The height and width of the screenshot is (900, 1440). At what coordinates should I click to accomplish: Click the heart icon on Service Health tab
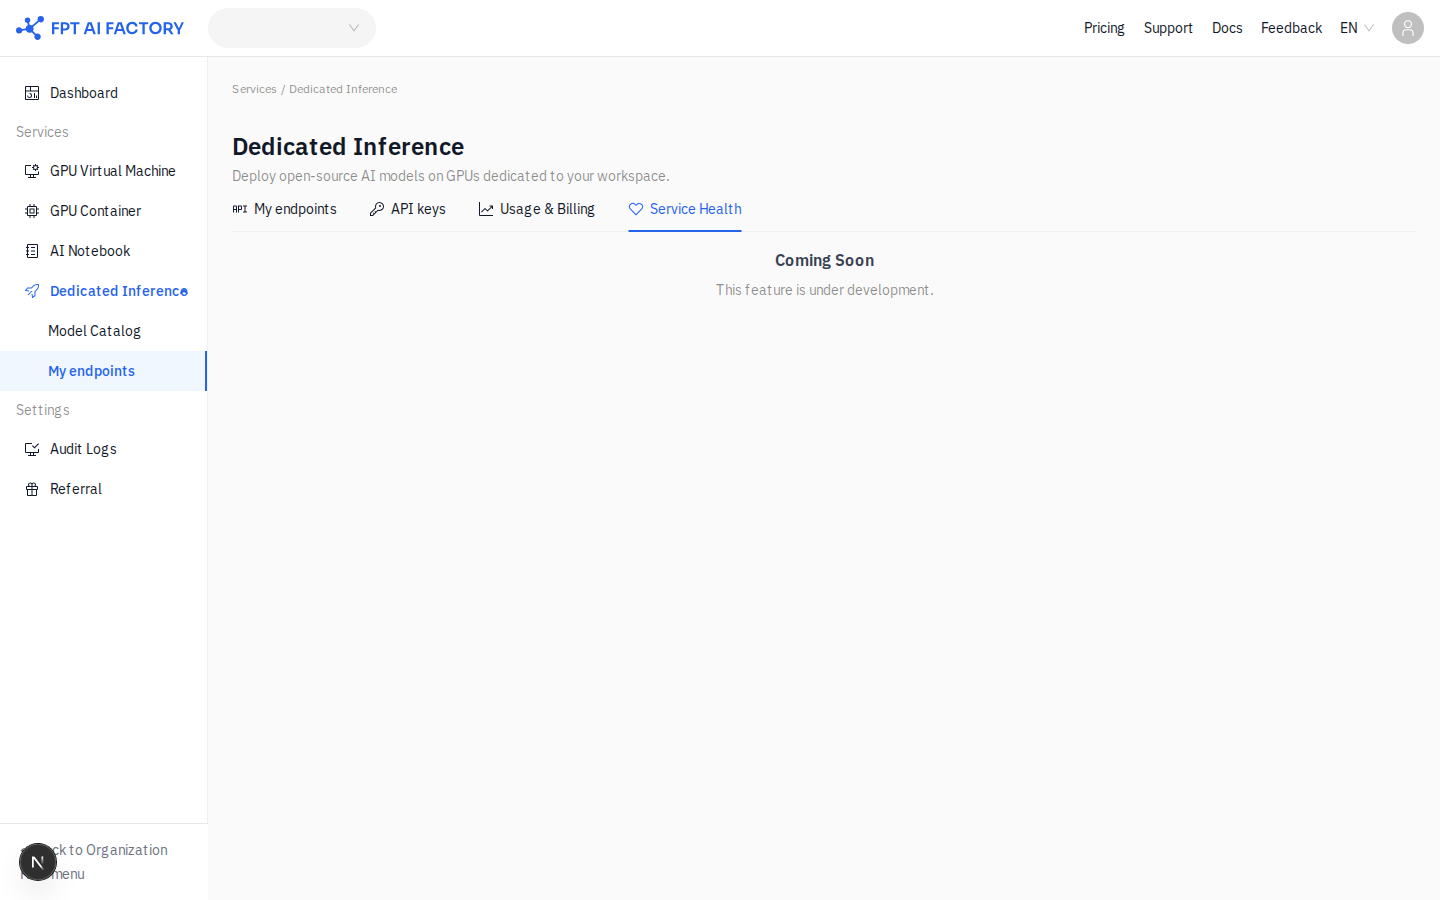tap(636, 209)
